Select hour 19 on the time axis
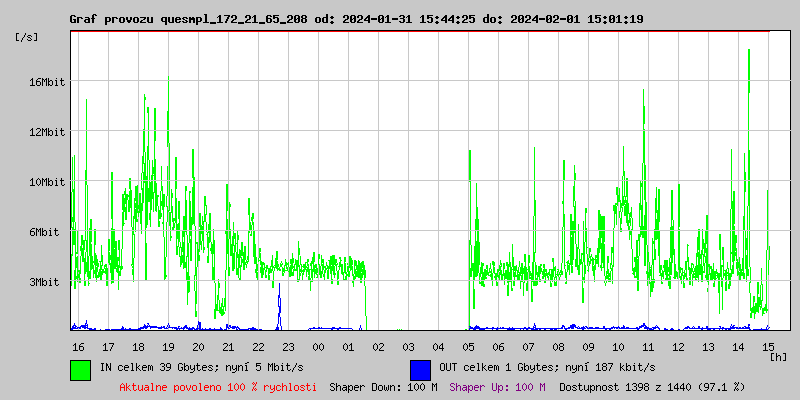Viewport: 800px width, 400px height. click(168, 347)
